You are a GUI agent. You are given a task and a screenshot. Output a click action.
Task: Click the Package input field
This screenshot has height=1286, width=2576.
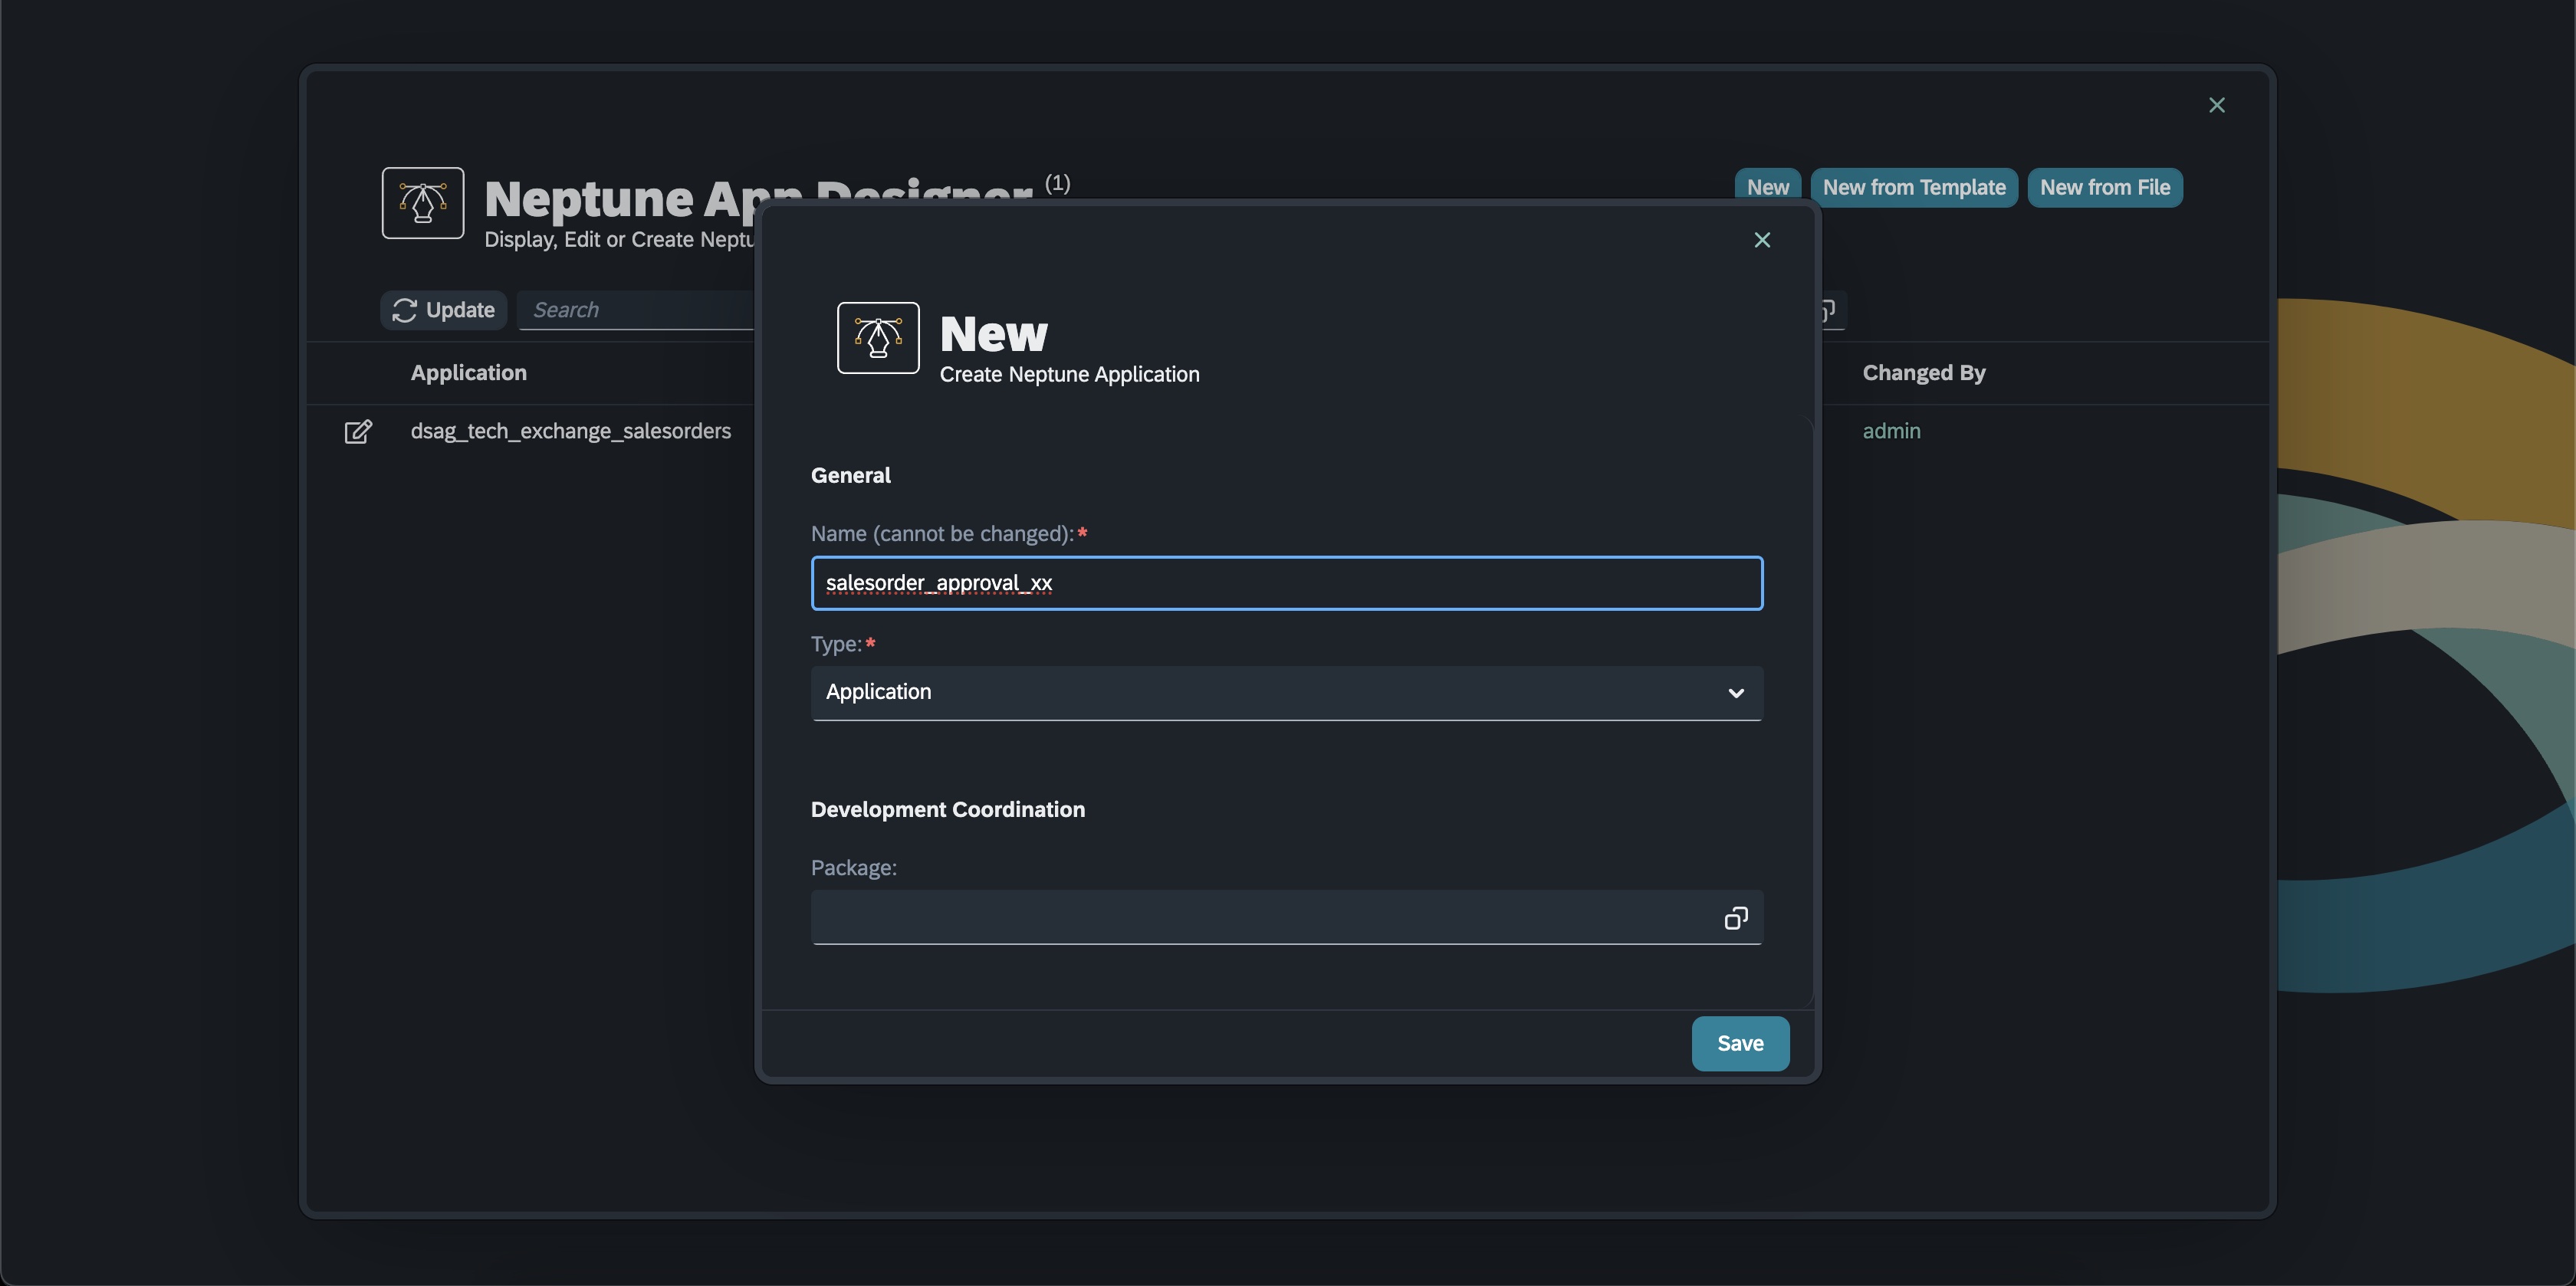(x=1260, y=918)
